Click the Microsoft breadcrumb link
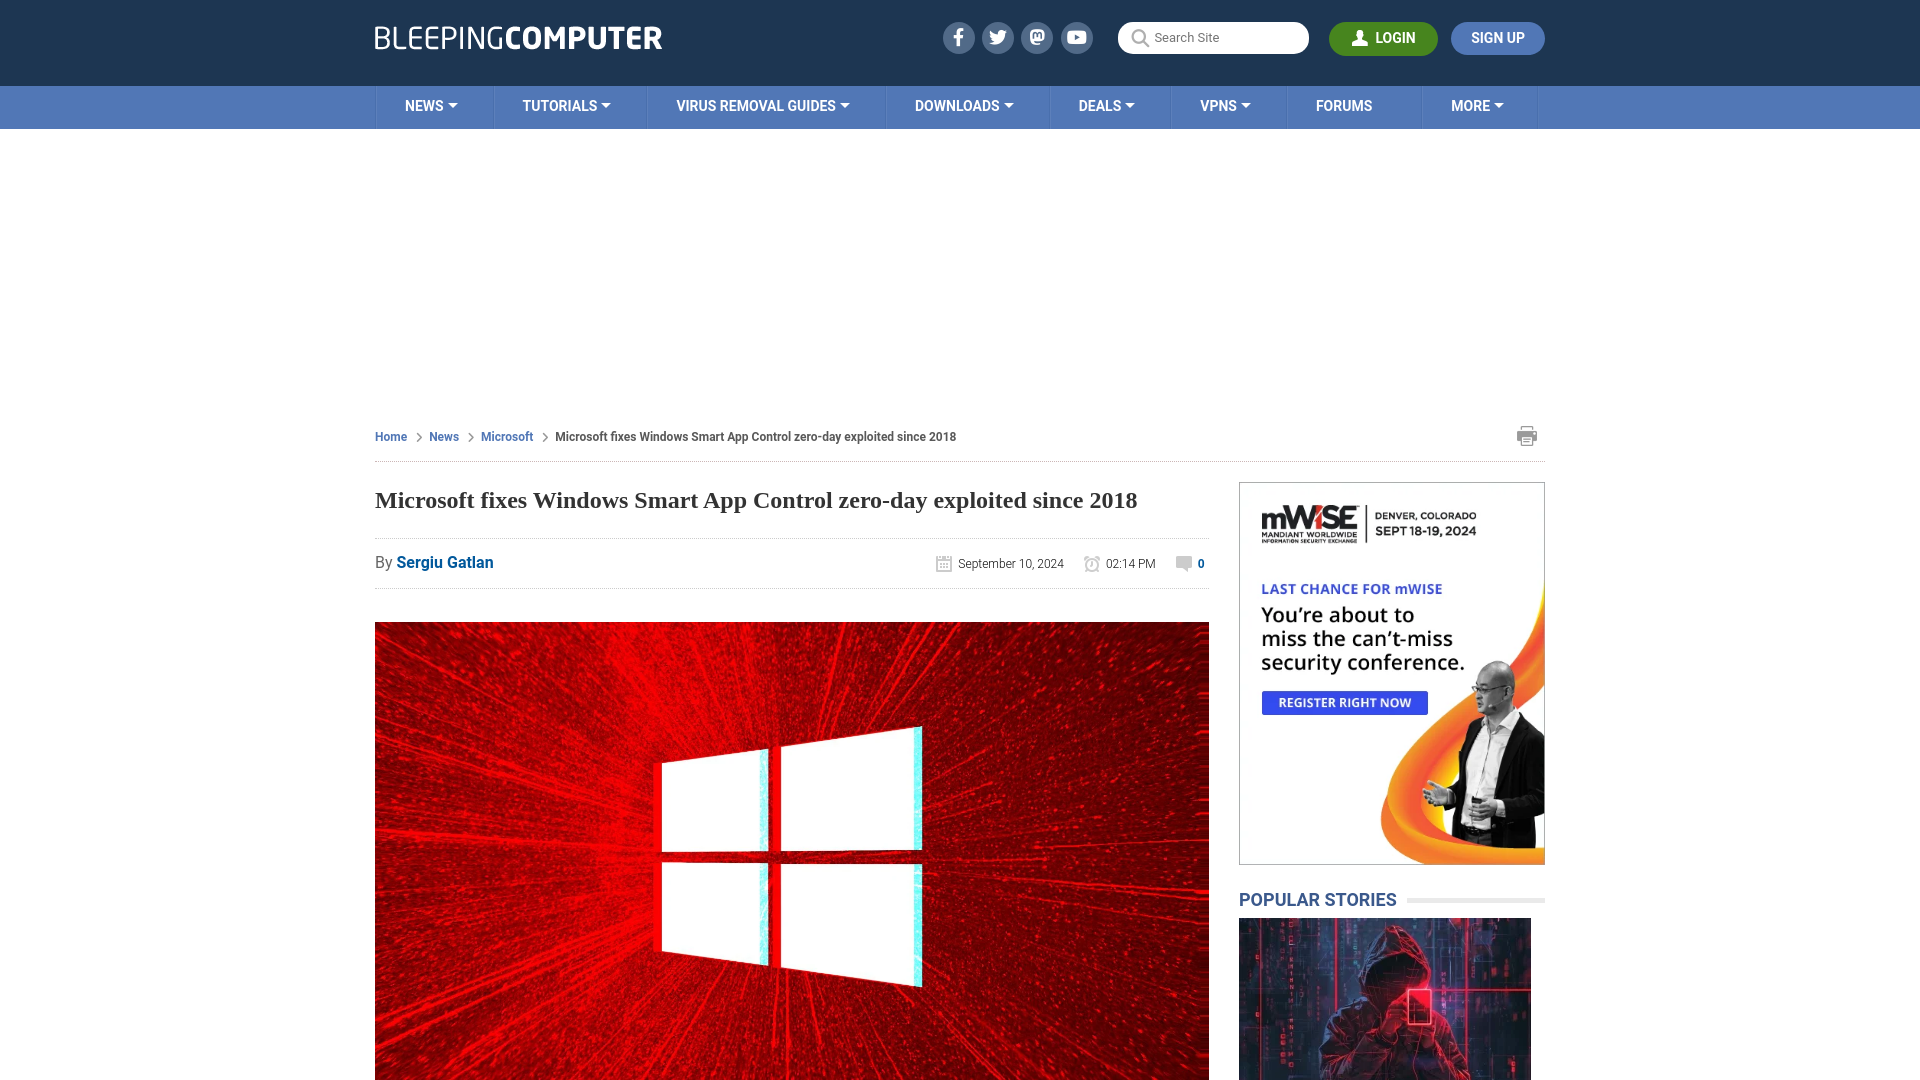 [506, 435]
